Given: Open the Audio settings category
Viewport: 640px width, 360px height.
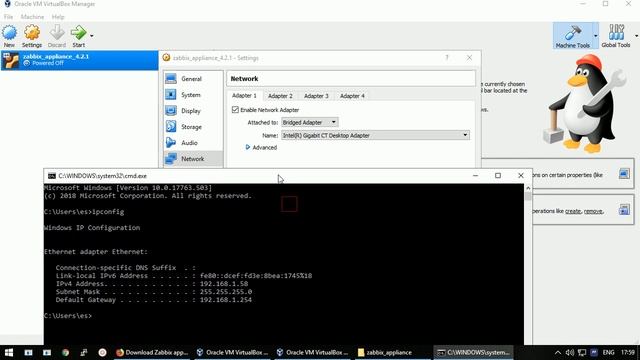Looking at the screenshot, I should (x=193, y=143).
